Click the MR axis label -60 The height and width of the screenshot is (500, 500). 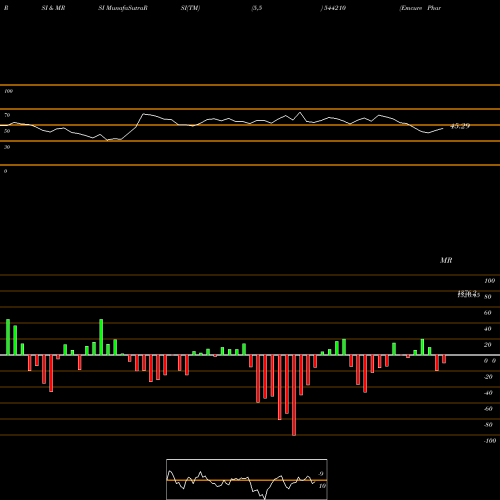pyautogui.click(x=488, y=409)
